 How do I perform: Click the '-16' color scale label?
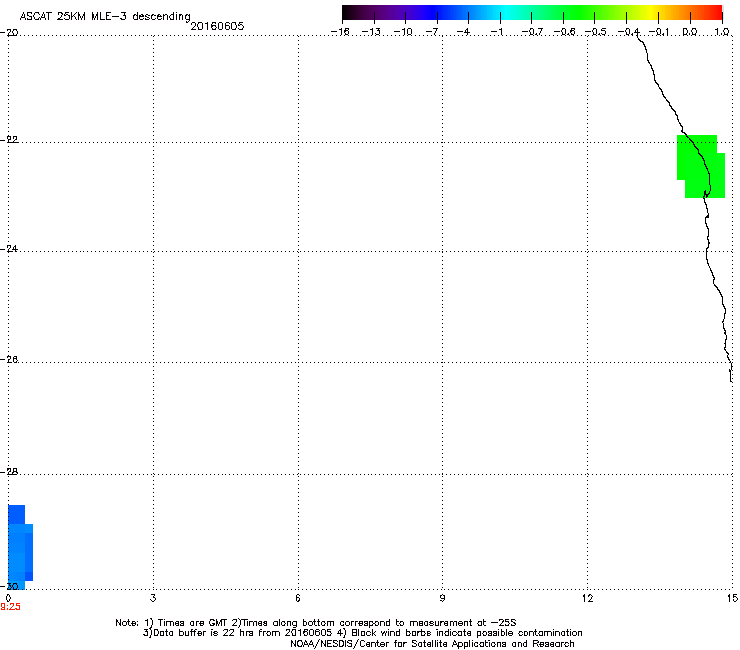click(340, 32)
